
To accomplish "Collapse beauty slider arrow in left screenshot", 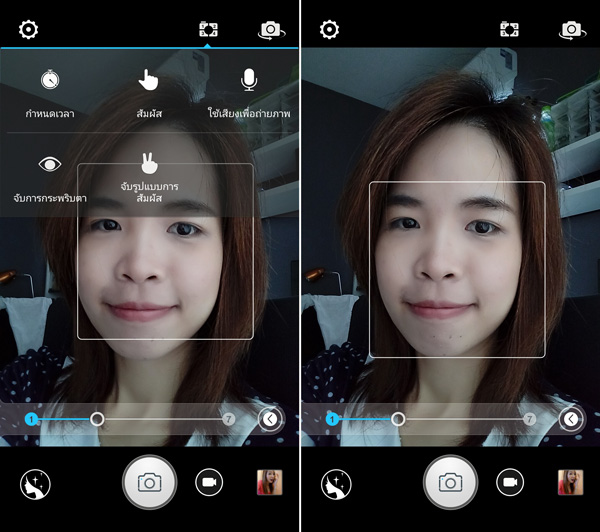I will pos(271,419).
